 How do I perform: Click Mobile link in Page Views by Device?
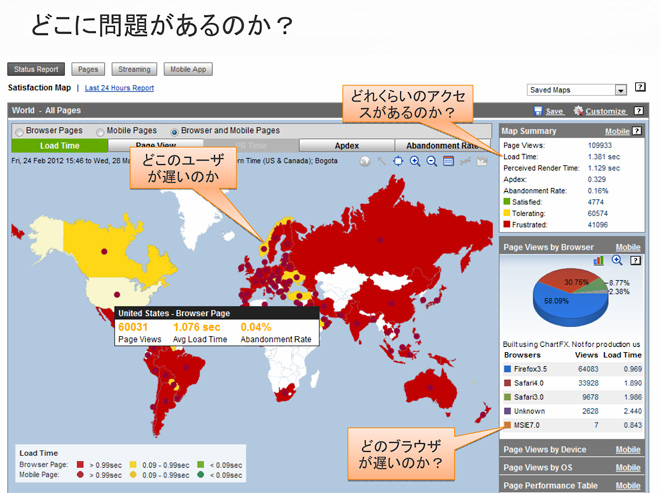[x=628, y=450]
